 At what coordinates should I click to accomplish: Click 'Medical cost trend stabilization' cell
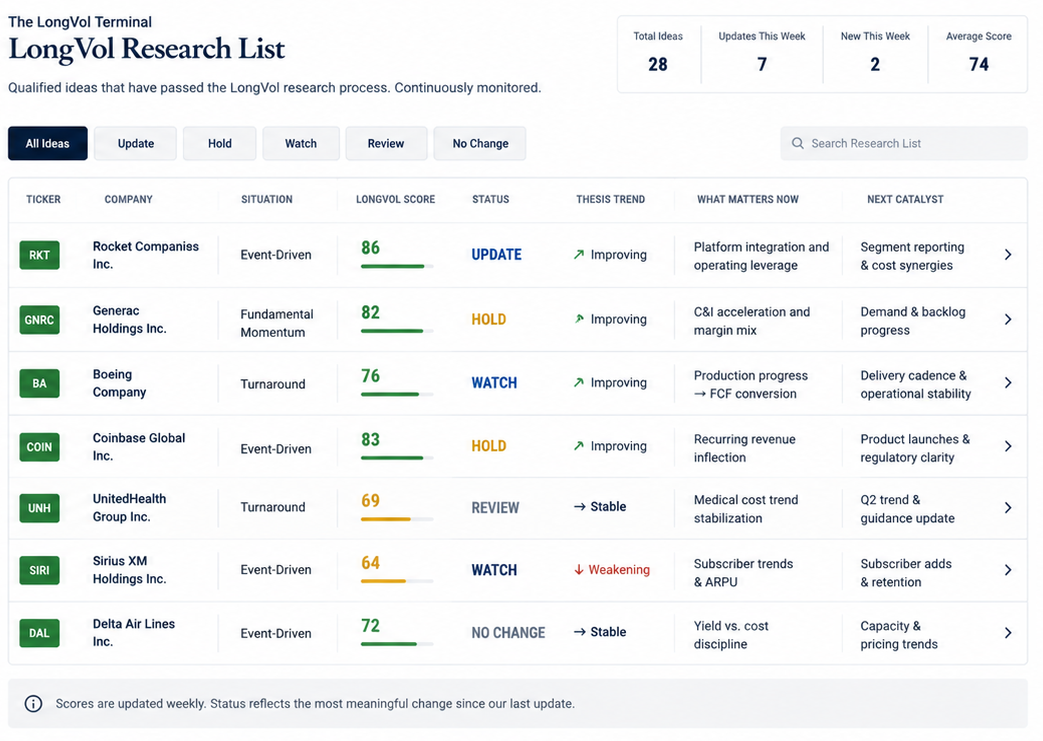(746, 509)
